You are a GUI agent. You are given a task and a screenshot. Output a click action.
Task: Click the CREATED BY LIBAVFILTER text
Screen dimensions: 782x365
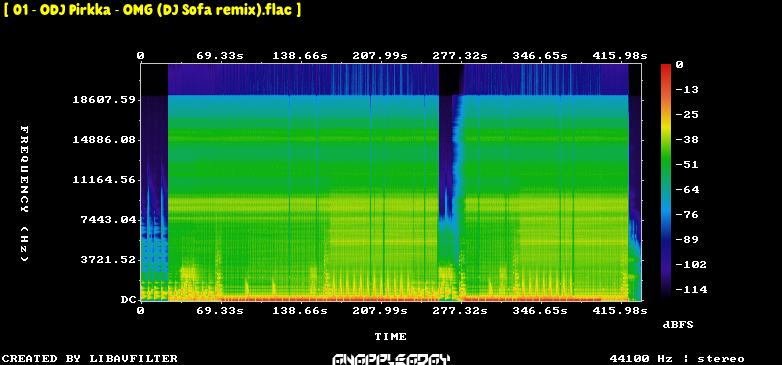pos(90,359)
